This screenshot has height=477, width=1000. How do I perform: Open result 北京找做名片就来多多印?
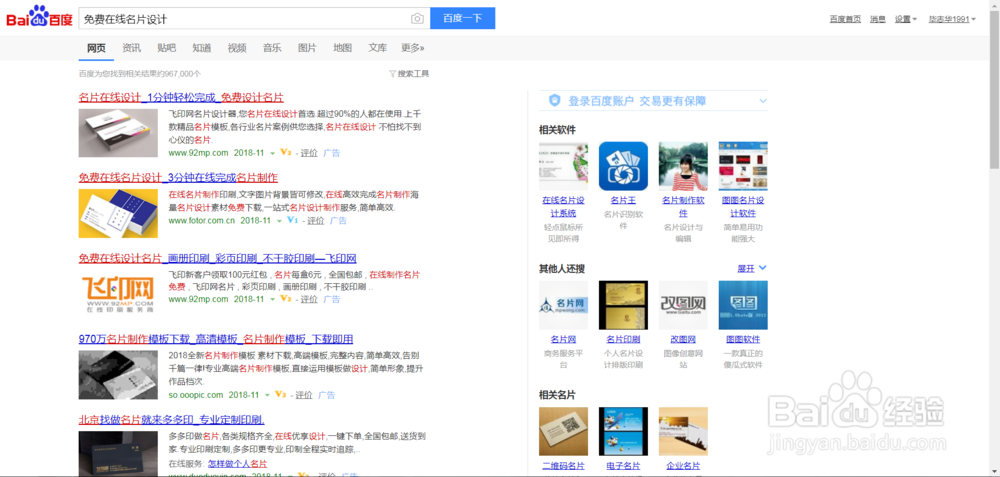[172, 420]
